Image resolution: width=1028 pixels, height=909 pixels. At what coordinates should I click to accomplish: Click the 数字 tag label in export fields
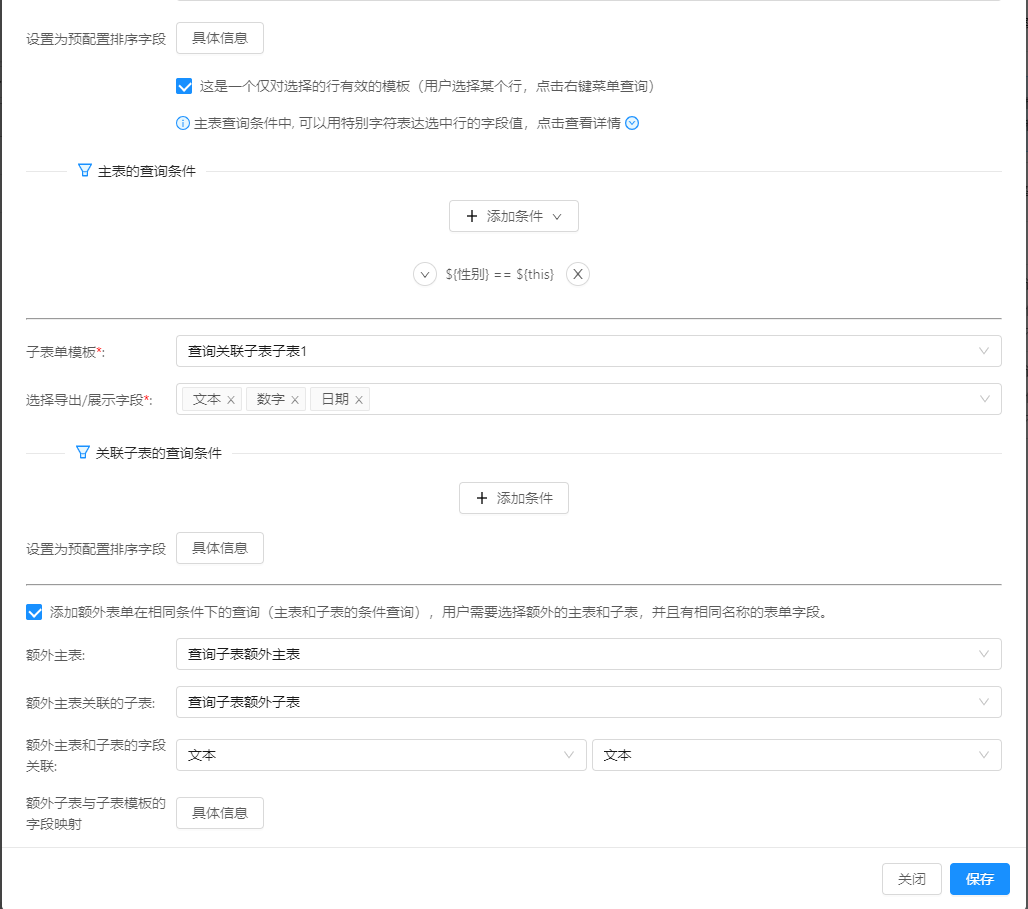(271, 399)
